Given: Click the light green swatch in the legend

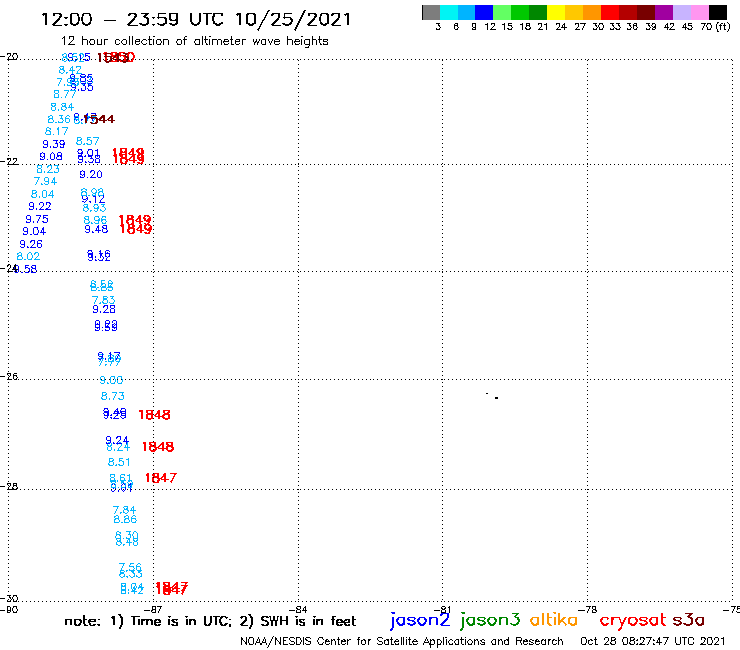Looking at the screenshot, I should coord(502,12).
